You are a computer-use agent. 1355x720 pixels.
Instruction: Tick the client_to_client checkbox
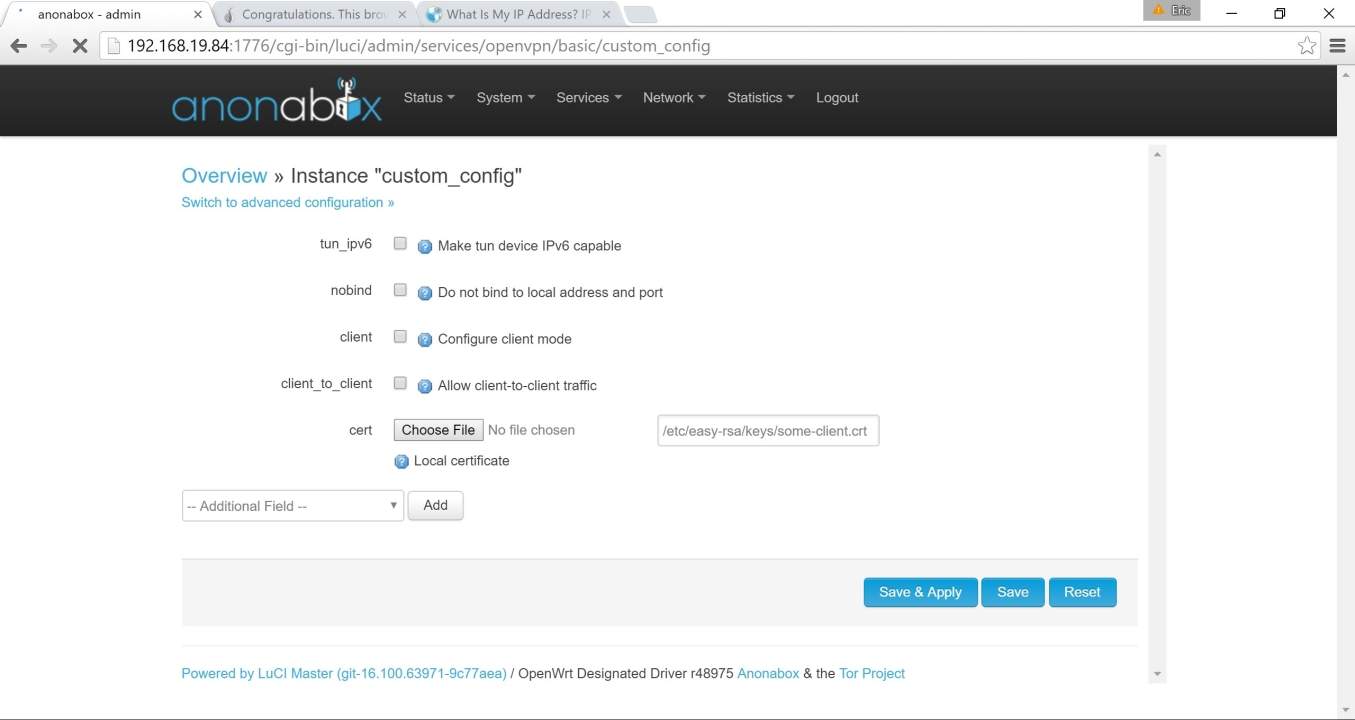click(x=400, y=383)
